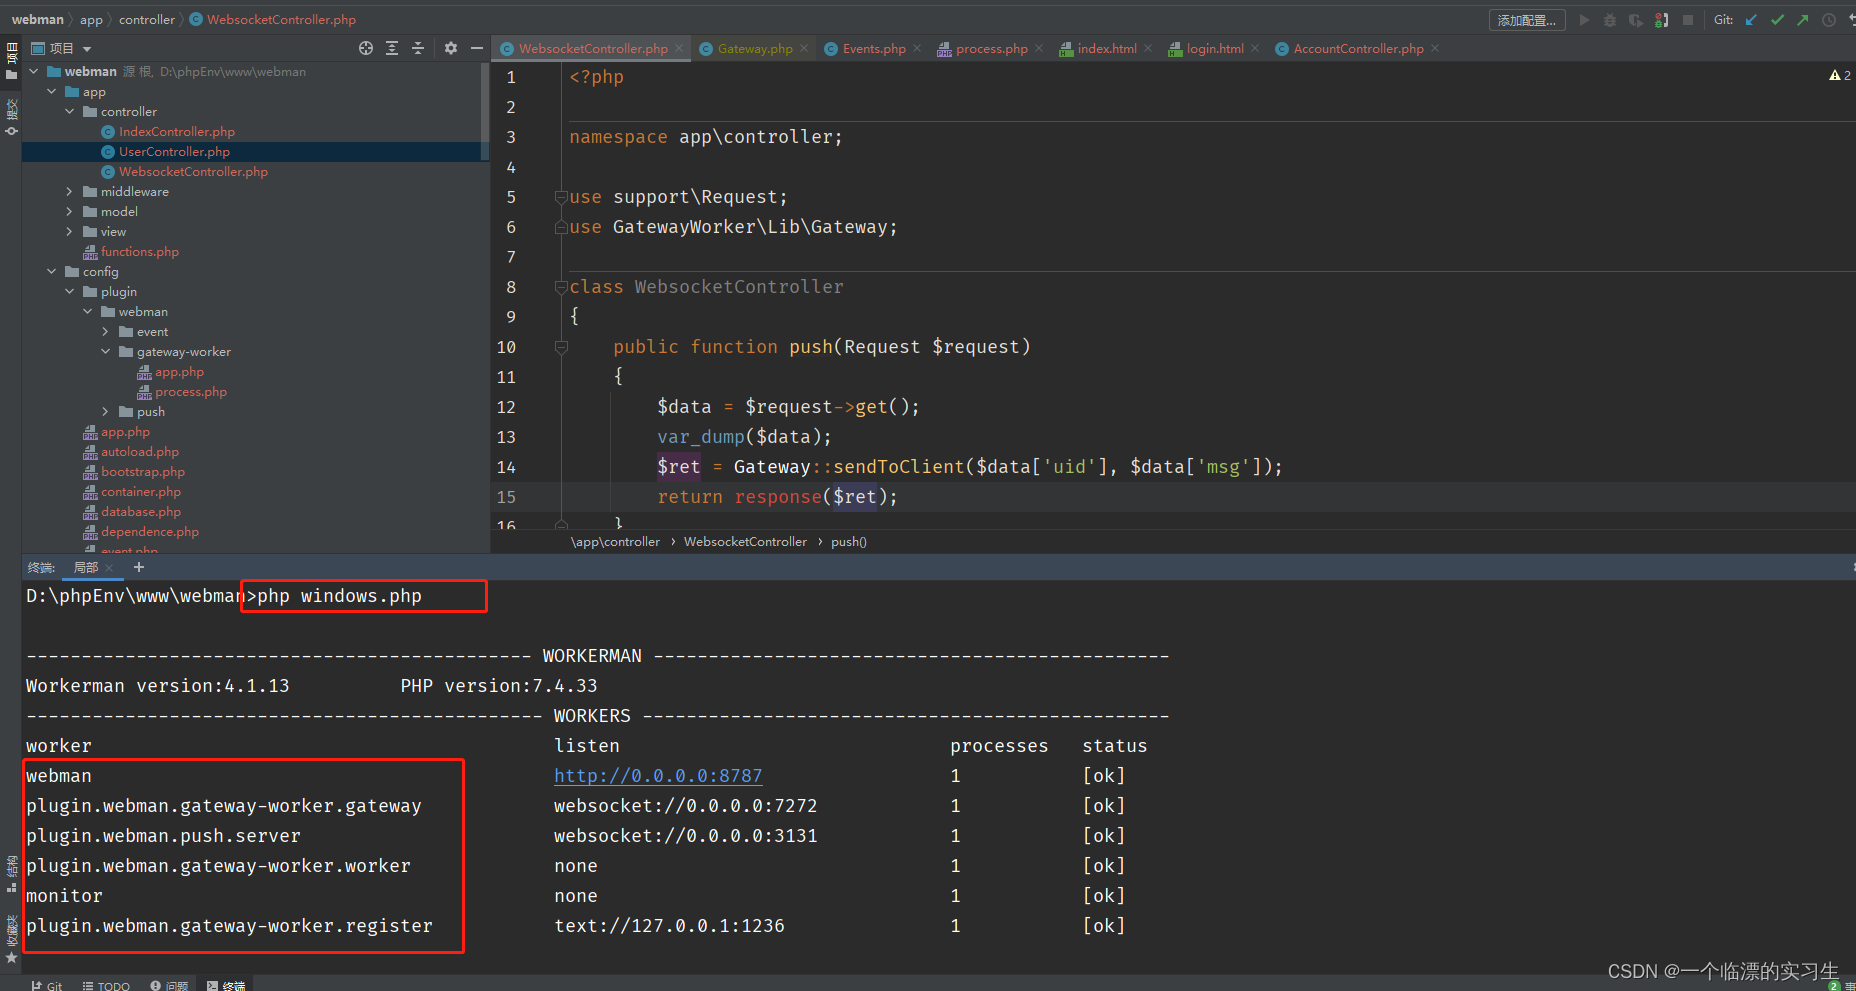Fold the class WebsocketController block

pyautogui.click(x=561, y=287)
